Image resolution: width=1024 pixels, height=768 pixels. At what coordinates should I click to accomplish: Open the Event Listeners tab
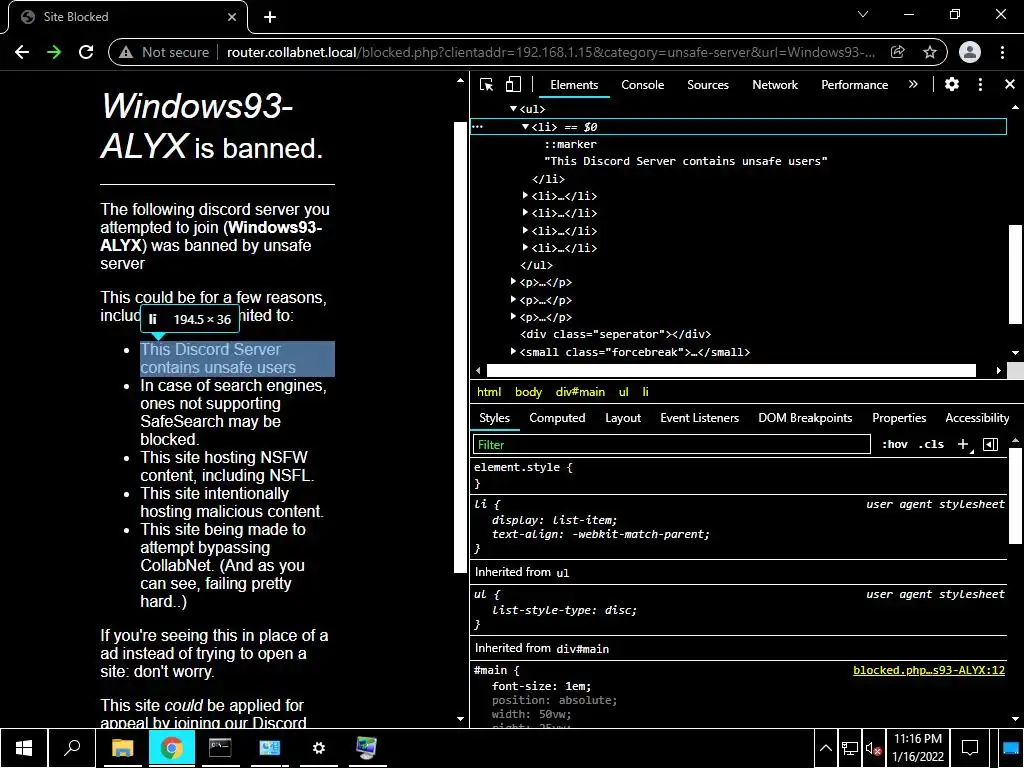(699, 418)
